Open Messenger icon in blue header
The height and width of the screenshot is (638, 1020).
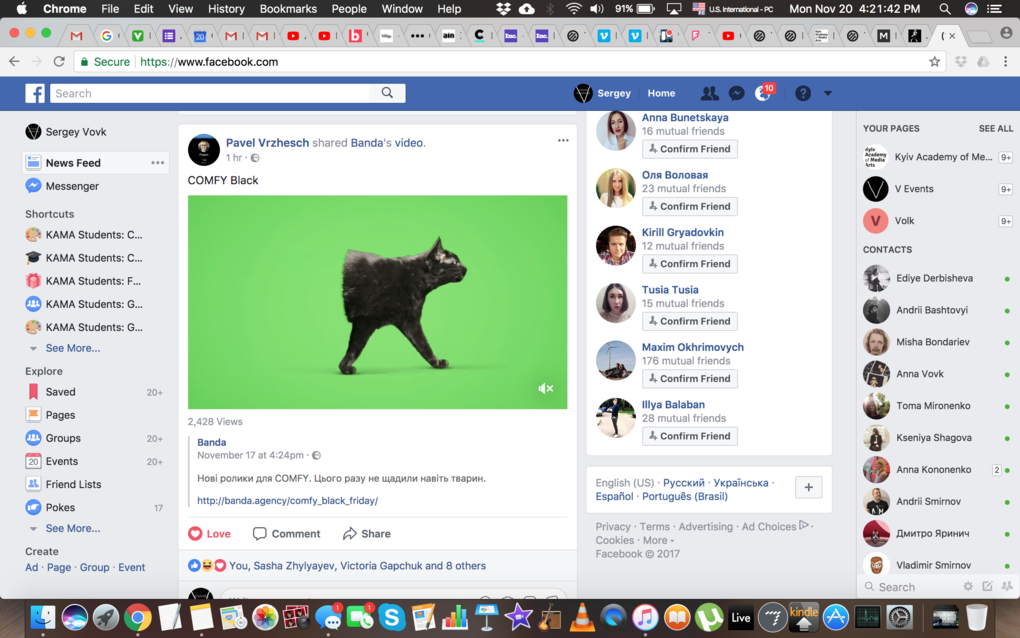pos(736,94)
